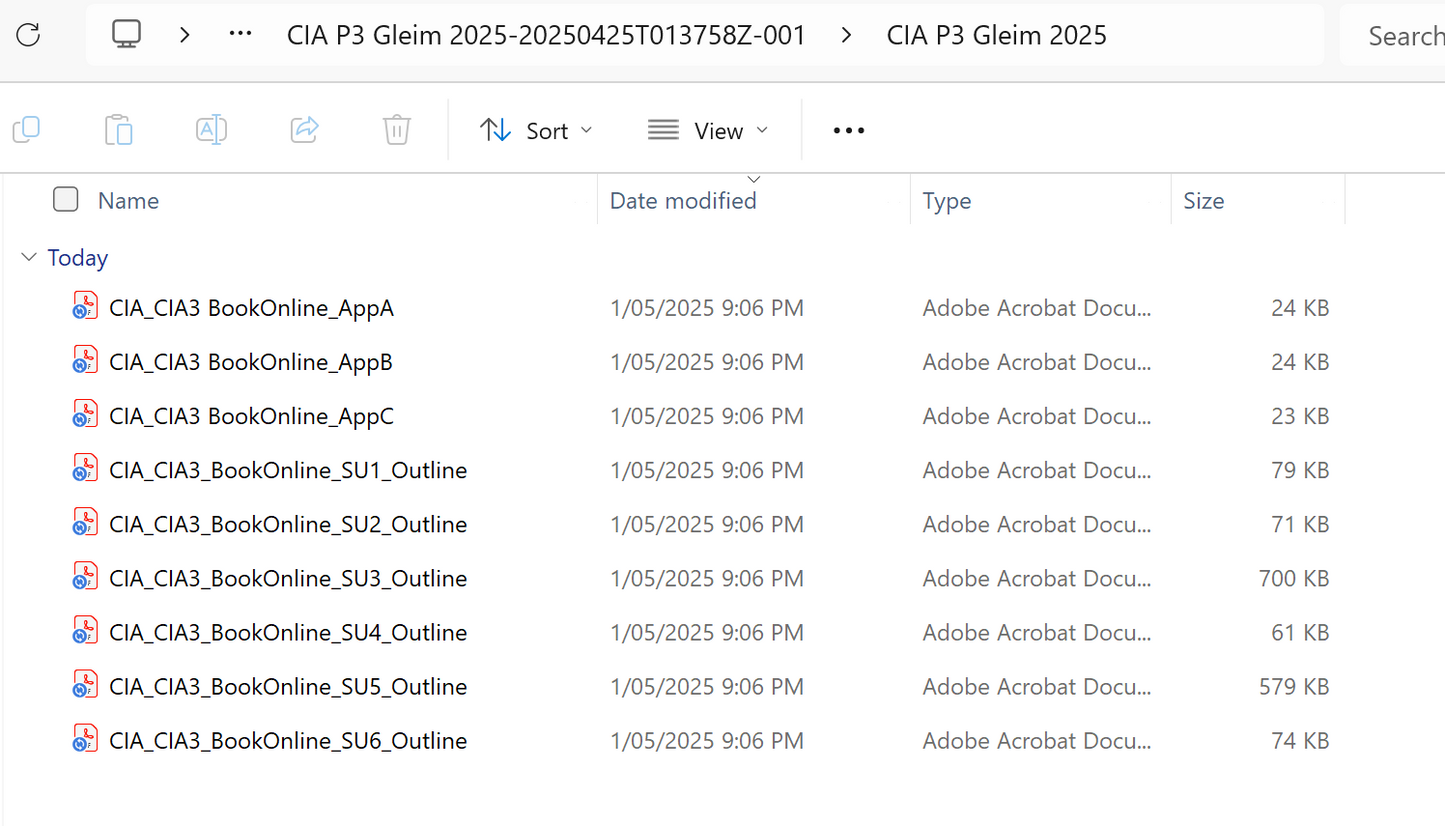Click the Copy icon on the toolbar
Image resolution: width=1445 pixels, height=826 pixels.
pyautogui.click(x=27, y=129)
